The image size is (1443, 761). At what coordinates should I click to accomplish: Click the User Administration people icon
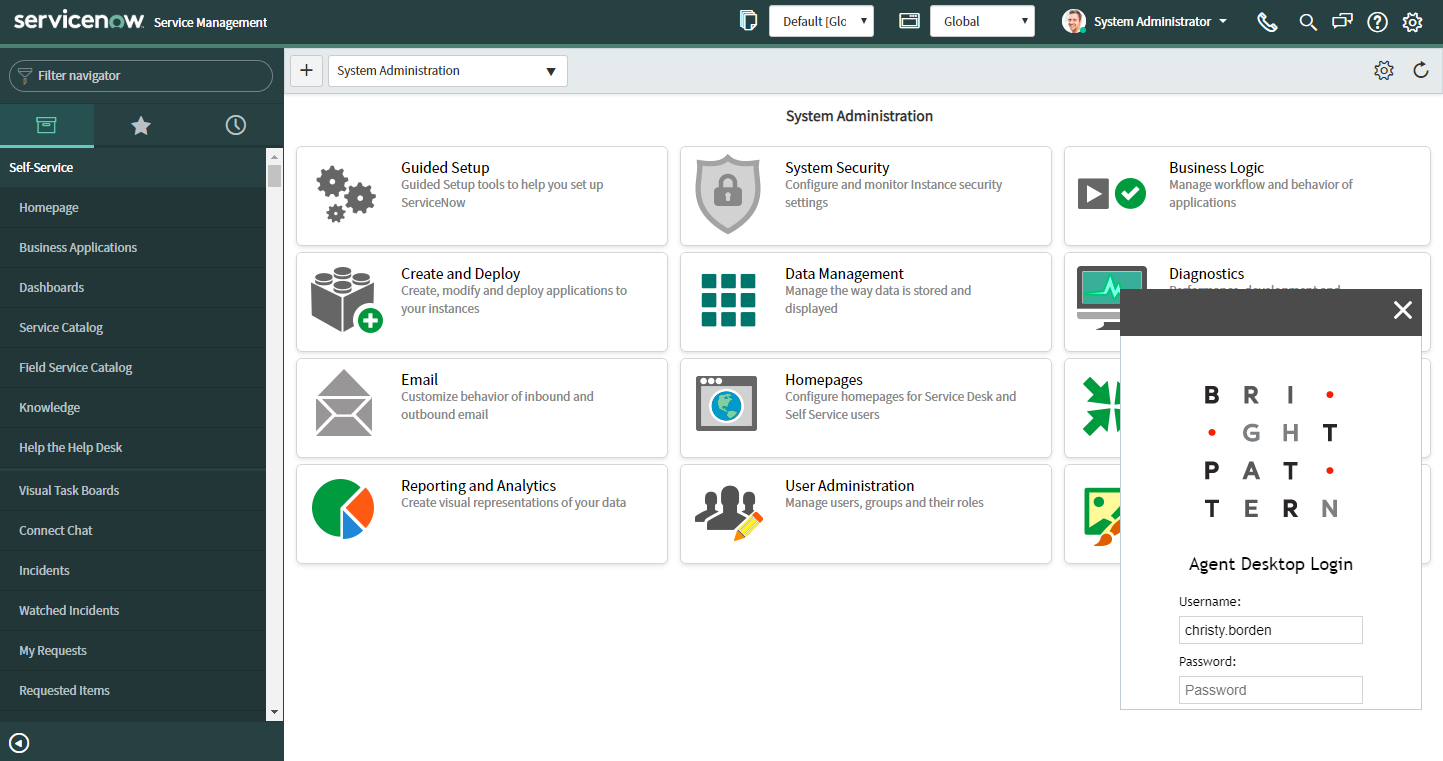[729, 513]
